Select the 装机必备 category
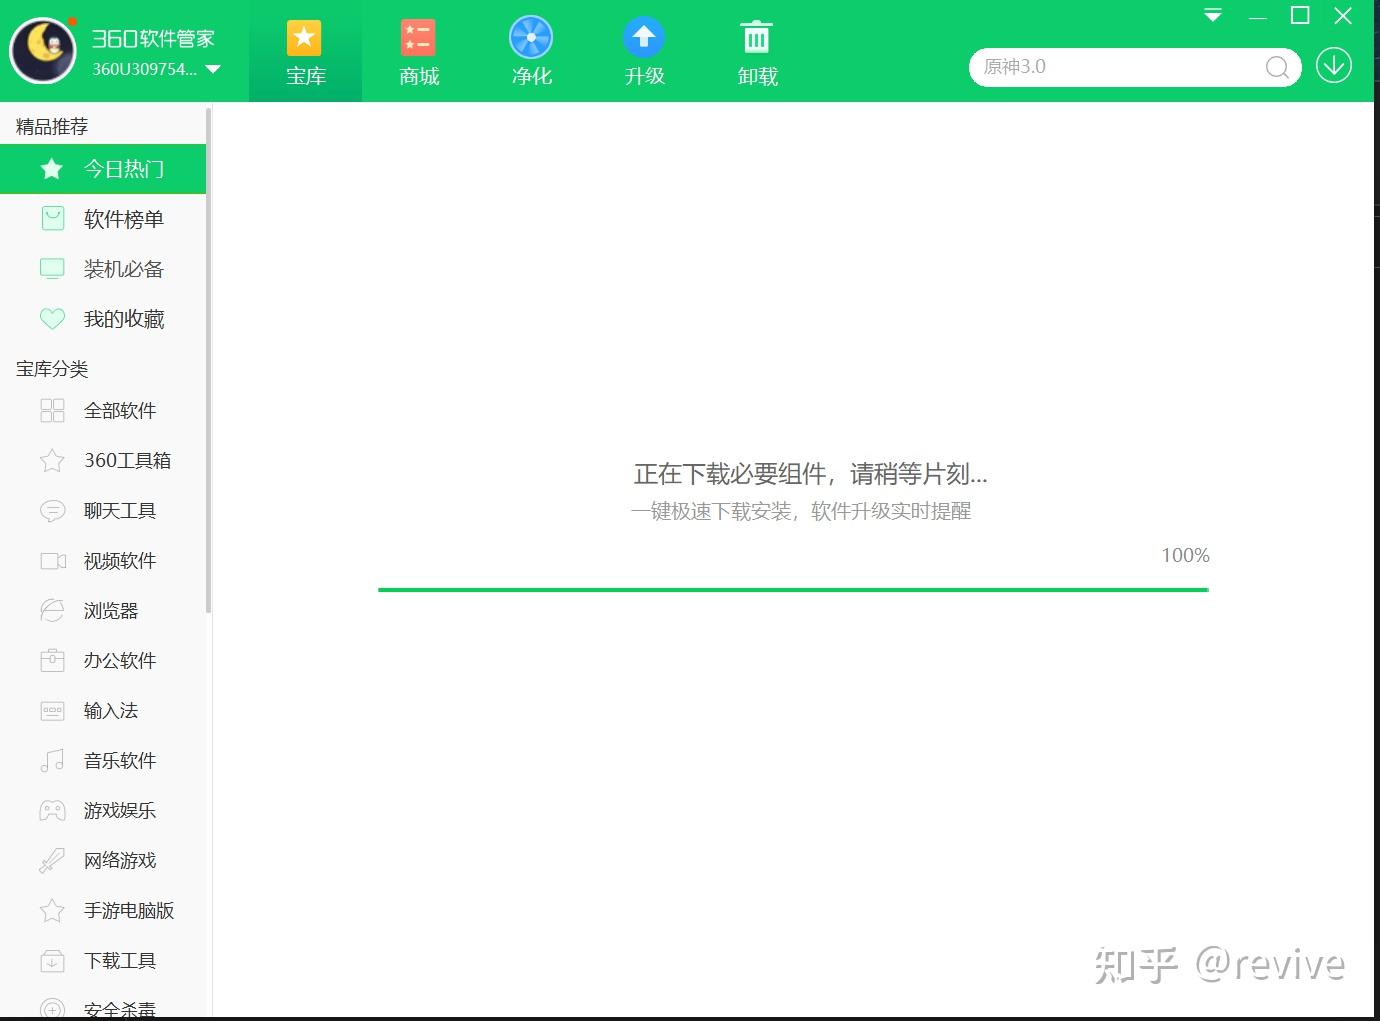The image size is (1380, 1021). (x=103, y=268)
